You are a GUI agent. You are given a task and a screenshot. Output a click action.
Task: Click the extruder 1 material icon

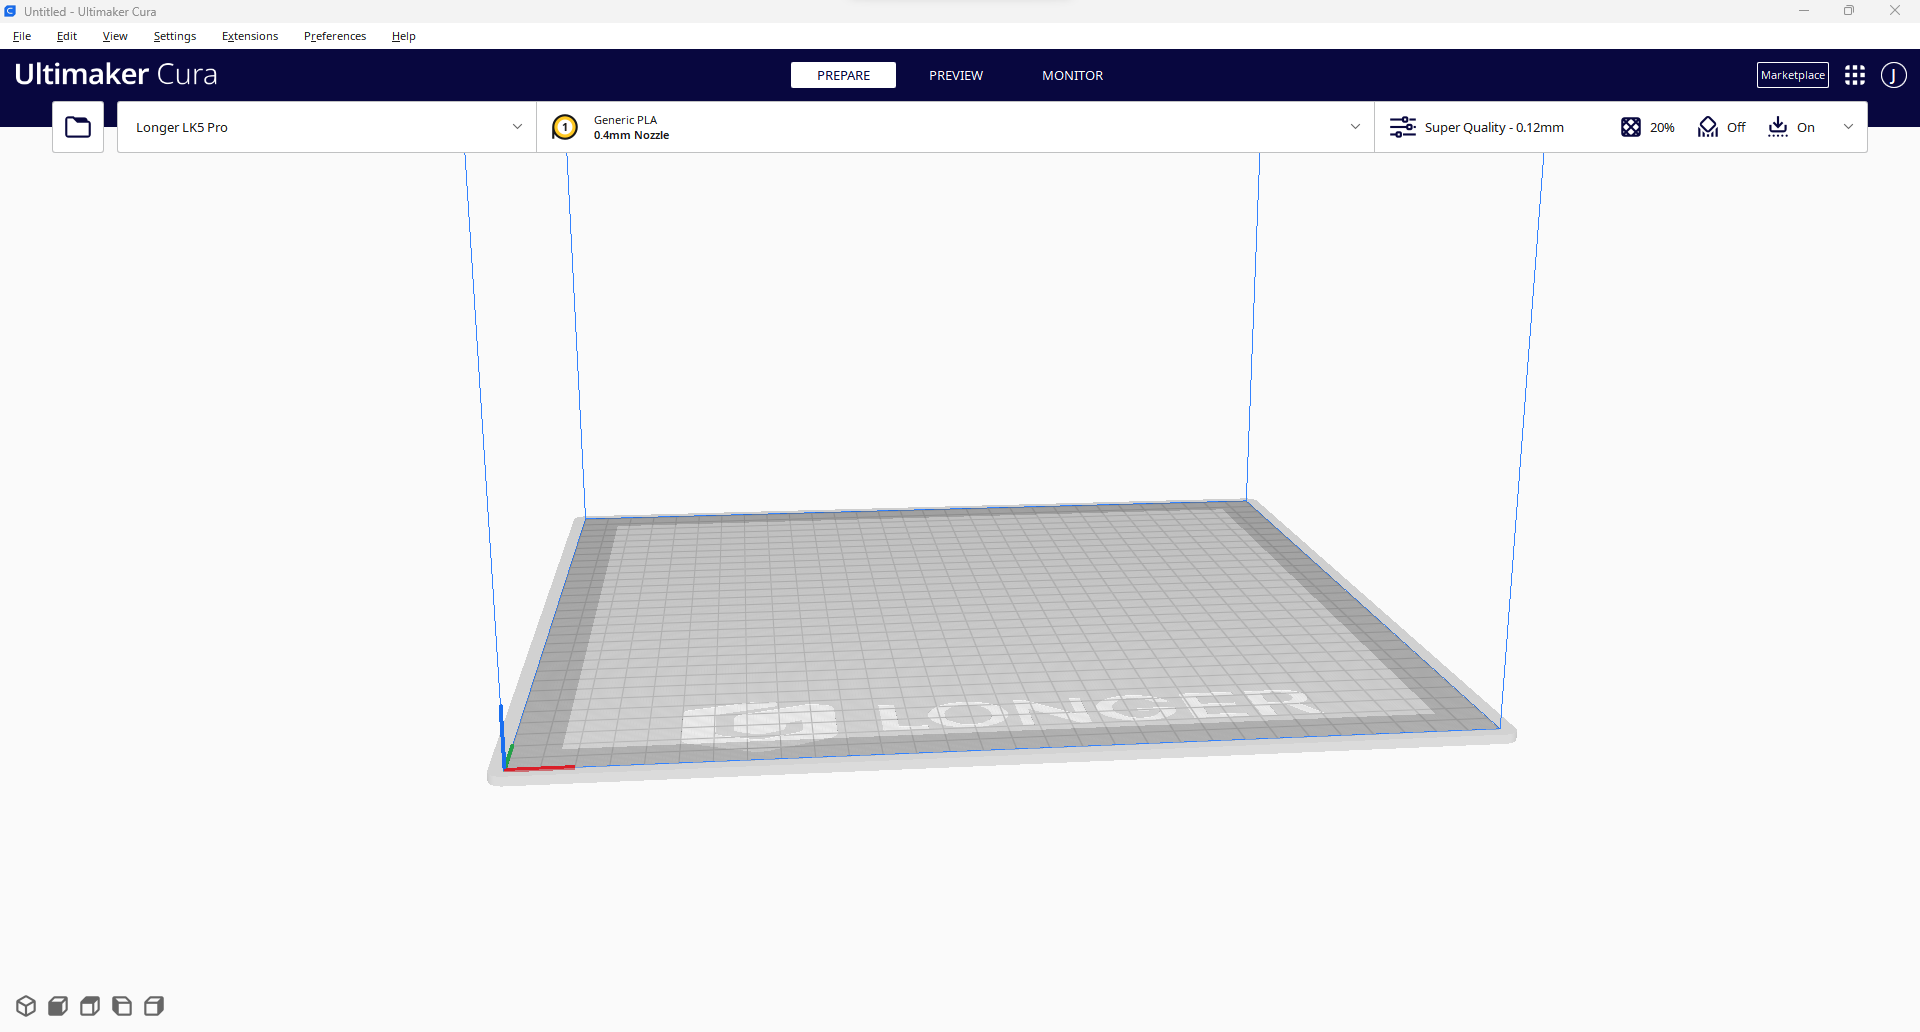565,127
